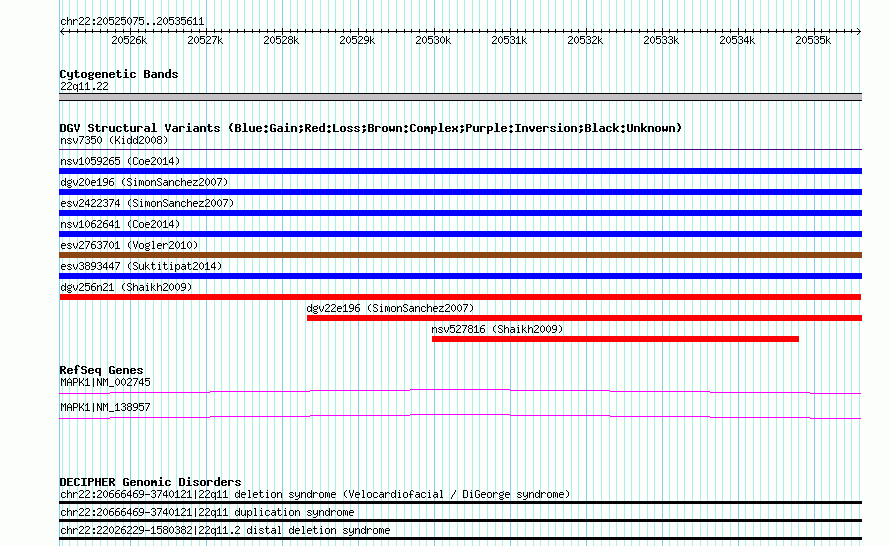Select the dgv22e196 (SimonSanchez2007) label
This screenshot has width=890, height=546.
coord(390,308)
